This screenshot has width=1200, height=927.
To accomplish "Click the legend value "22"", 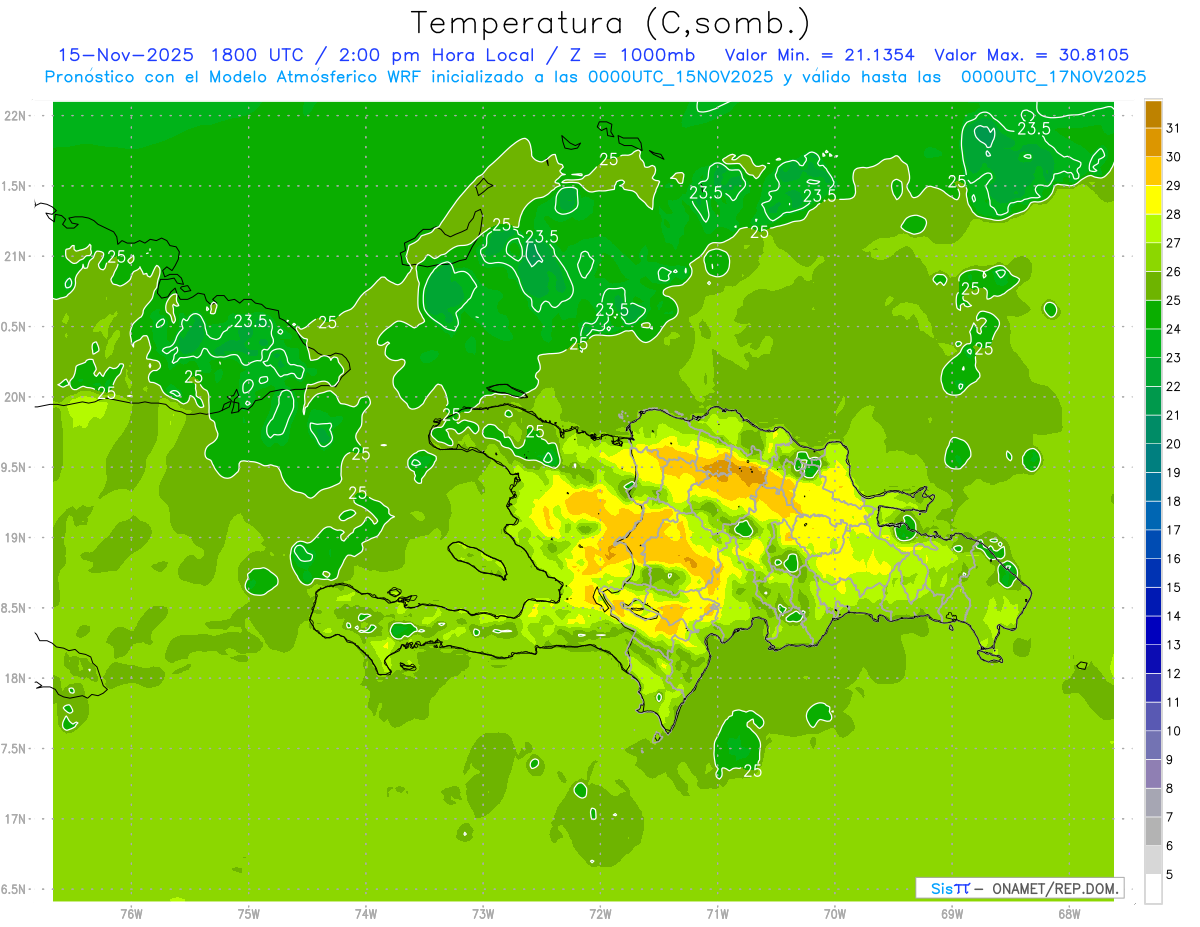I will tap(1173, 386).
